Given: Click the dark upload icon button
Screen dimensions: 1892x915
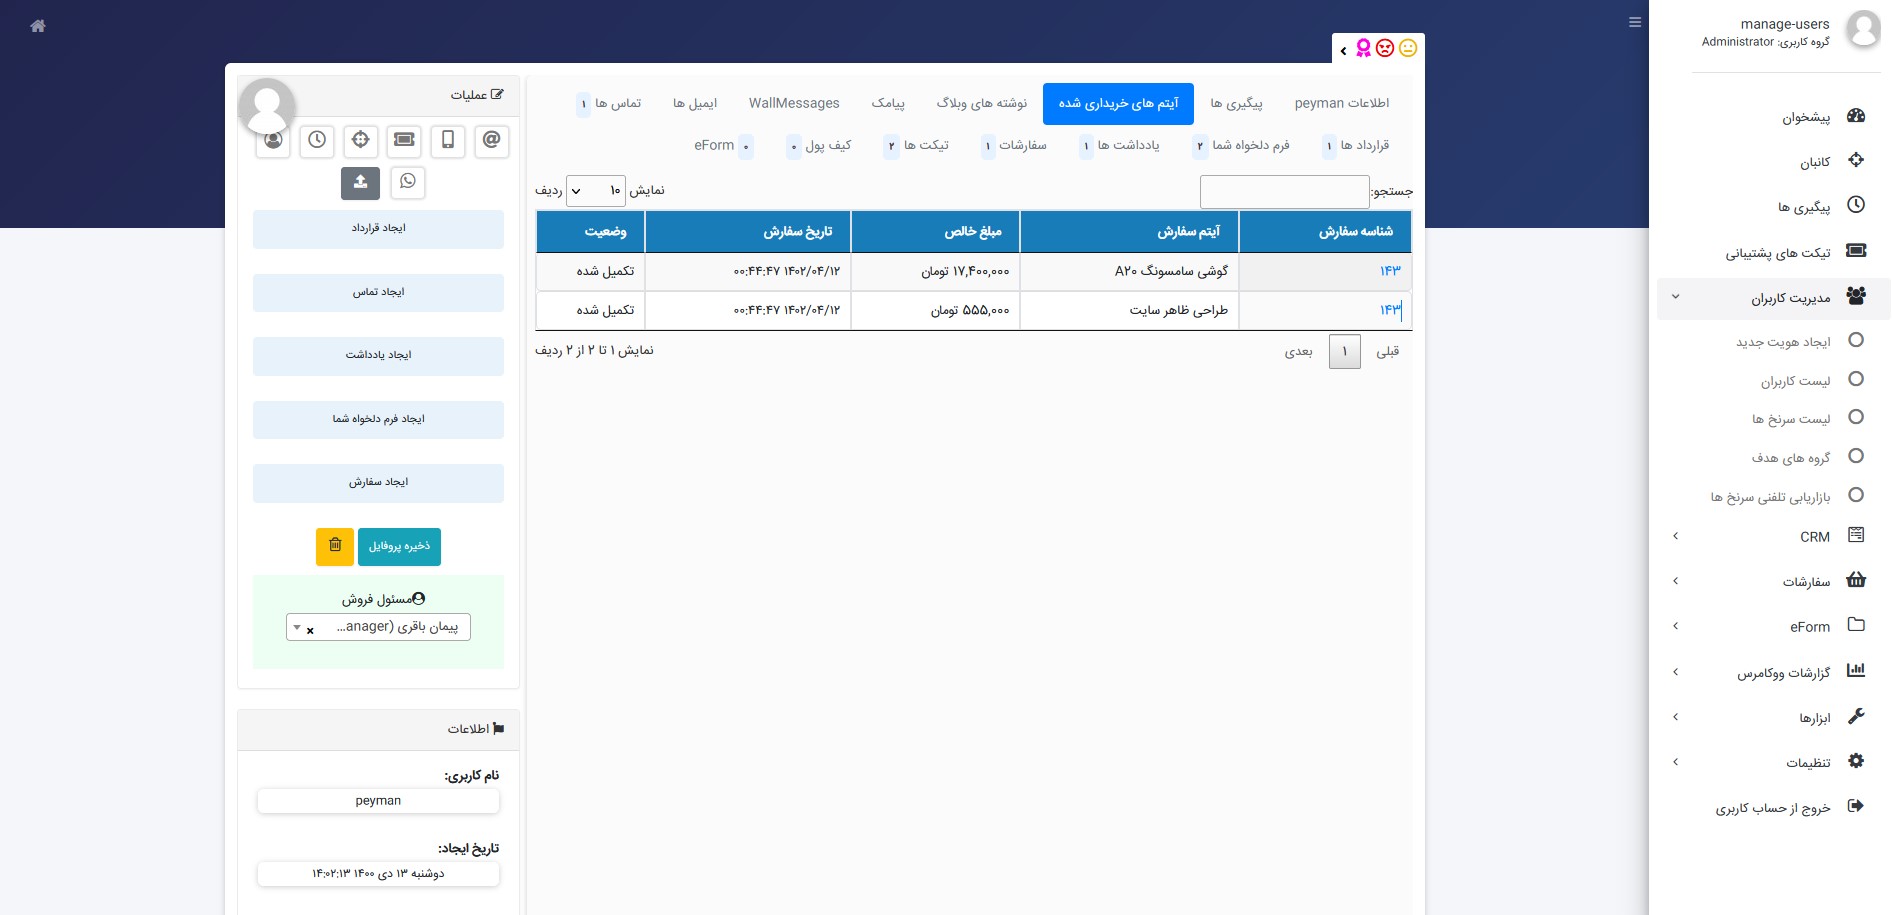Looking at the screenshot, I should pos(360,182).
